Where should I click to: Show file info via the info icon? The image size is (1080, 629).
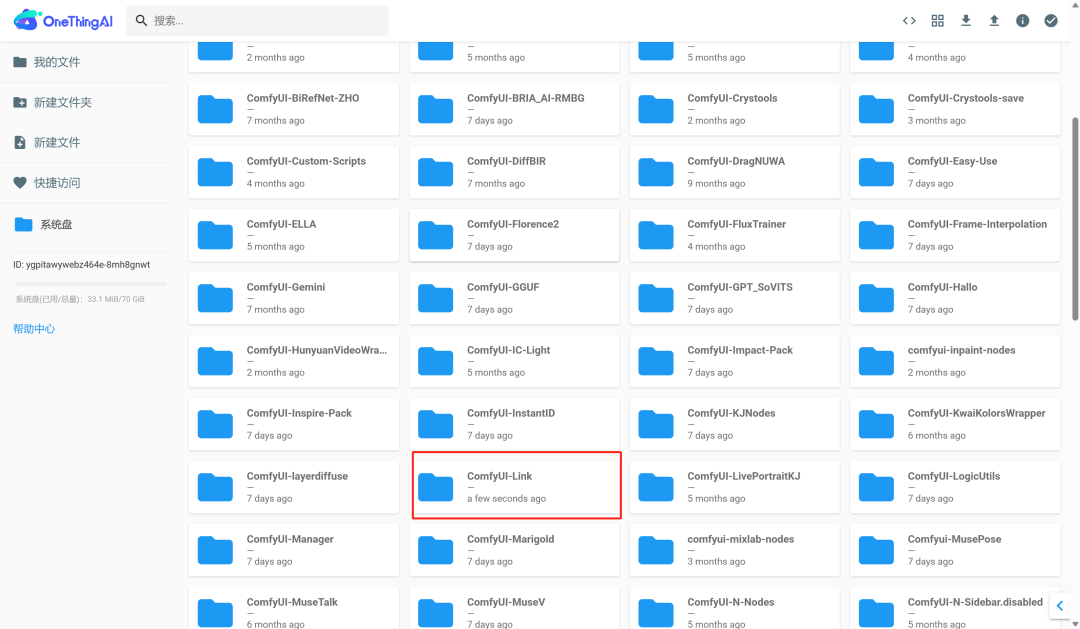(x=1022, y=21)
